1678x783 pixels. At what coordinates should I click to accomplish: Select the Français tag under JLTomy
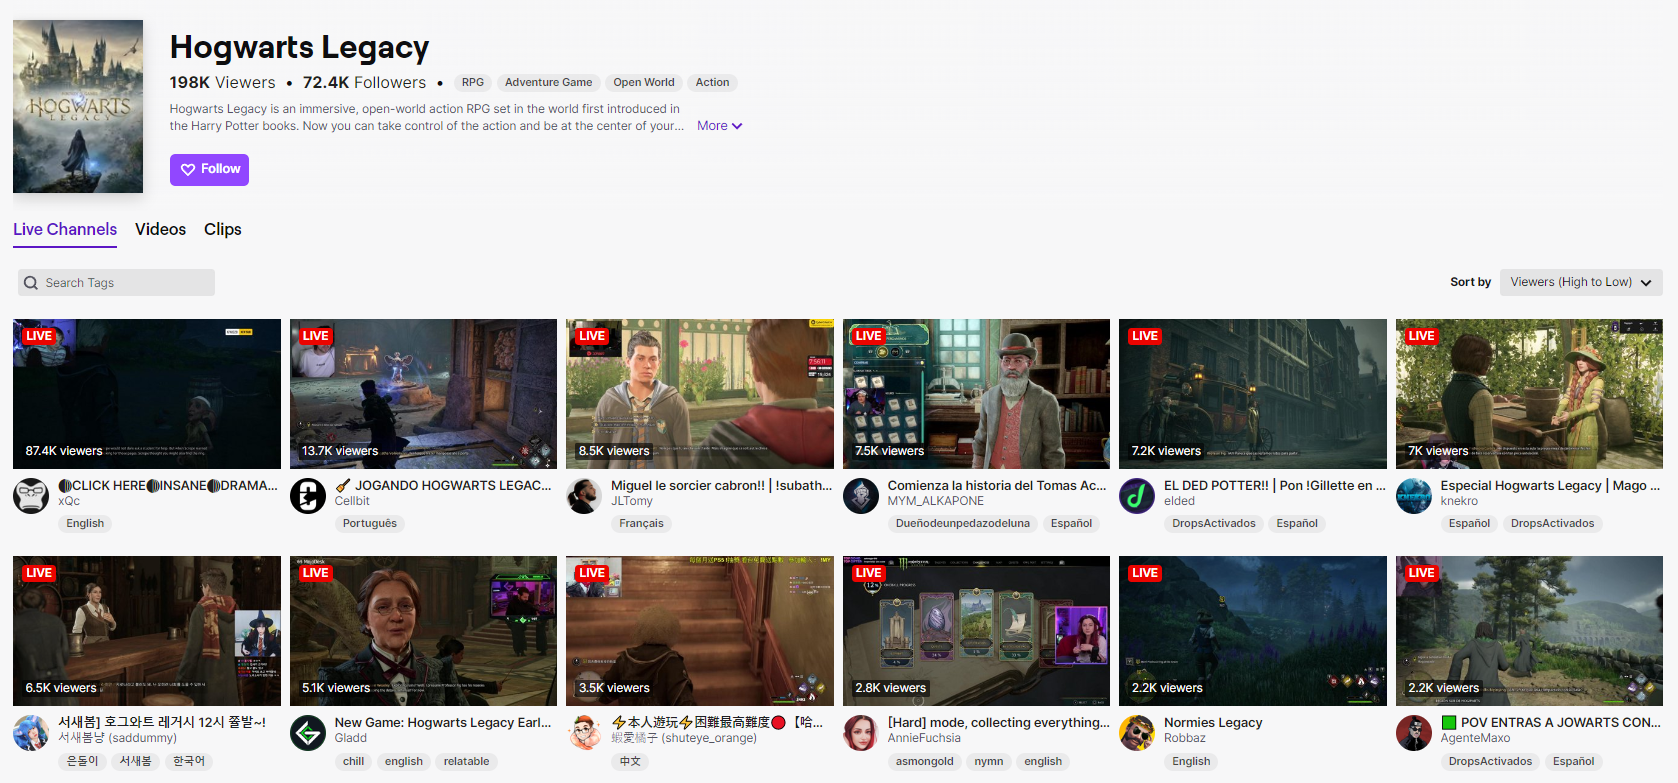tap(641, 524)
